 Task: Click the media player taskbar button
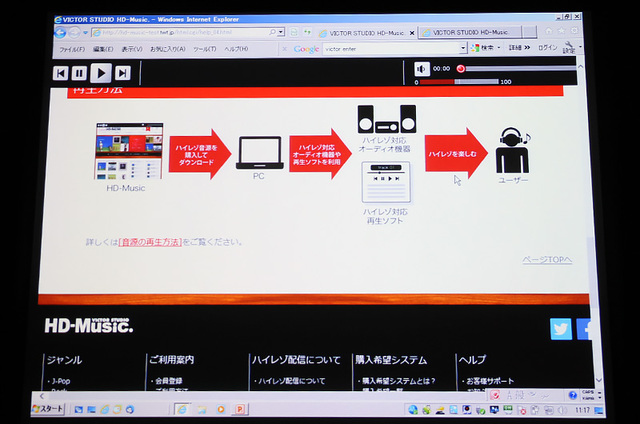(x=221, y=409)
